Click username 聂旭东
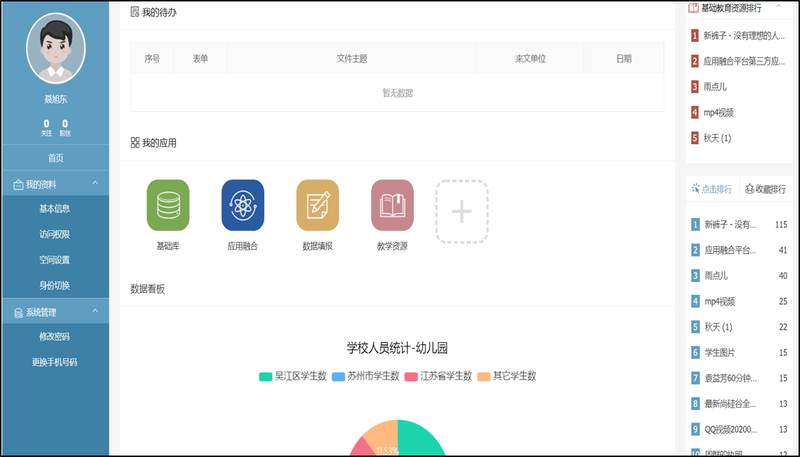Screen dimensions: 800x457 [x=56, y=99]
